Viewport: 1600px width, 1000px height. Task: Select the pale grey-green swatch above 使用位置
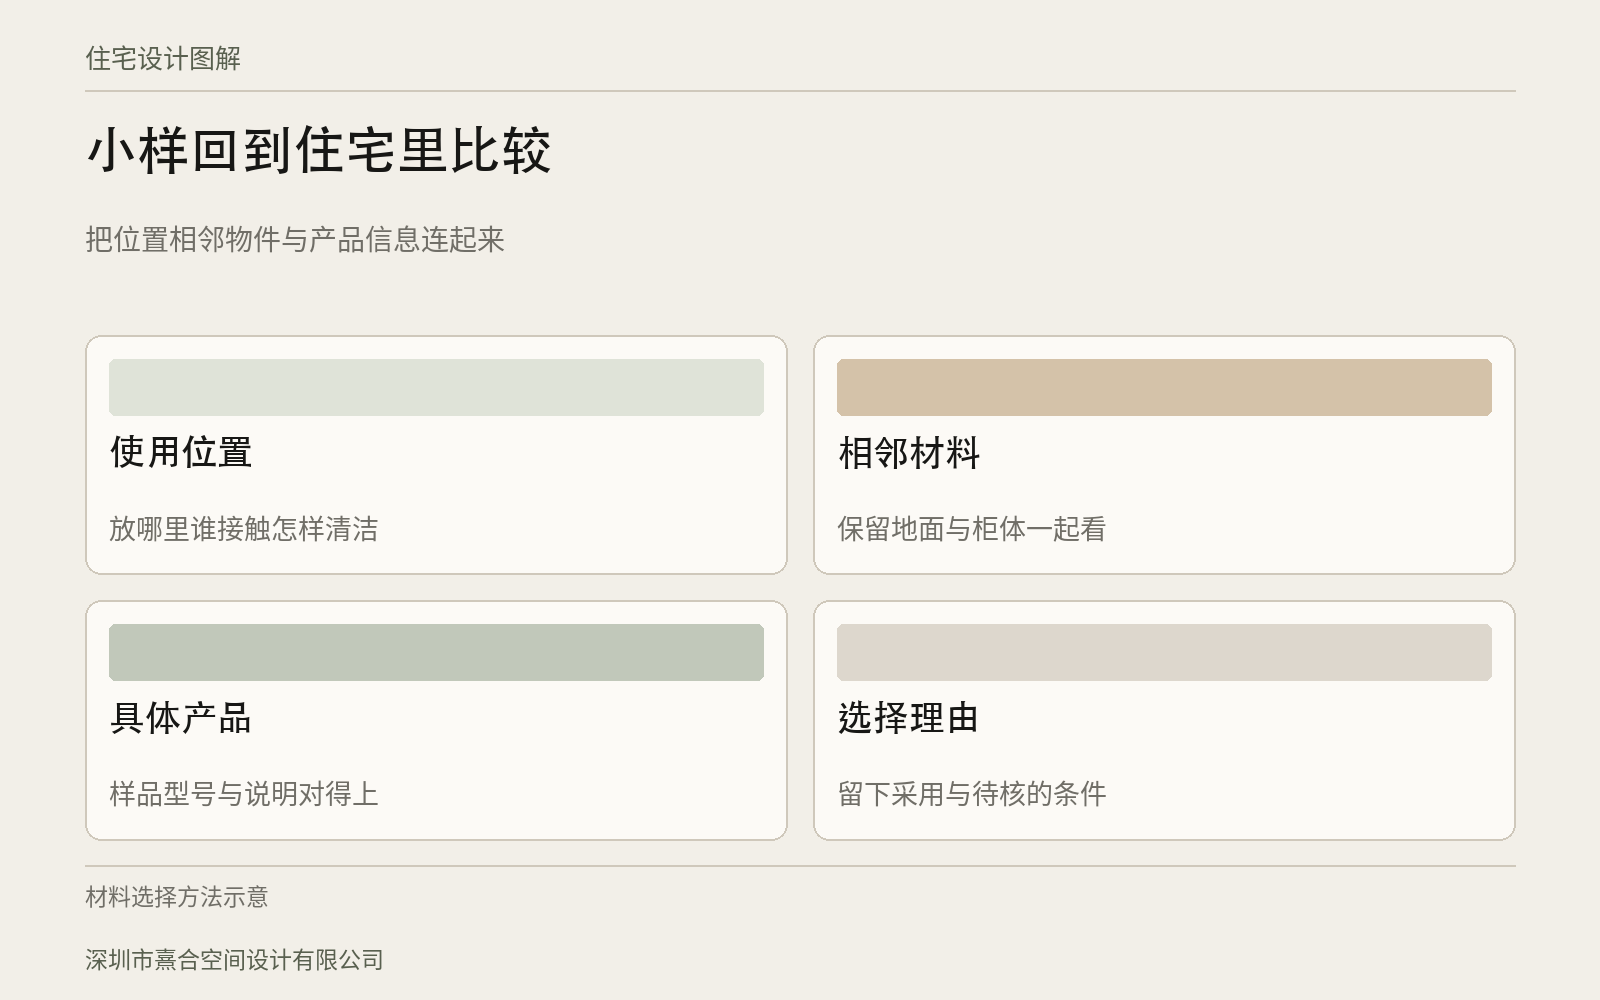pyautogui.click(x=436, y=387)
